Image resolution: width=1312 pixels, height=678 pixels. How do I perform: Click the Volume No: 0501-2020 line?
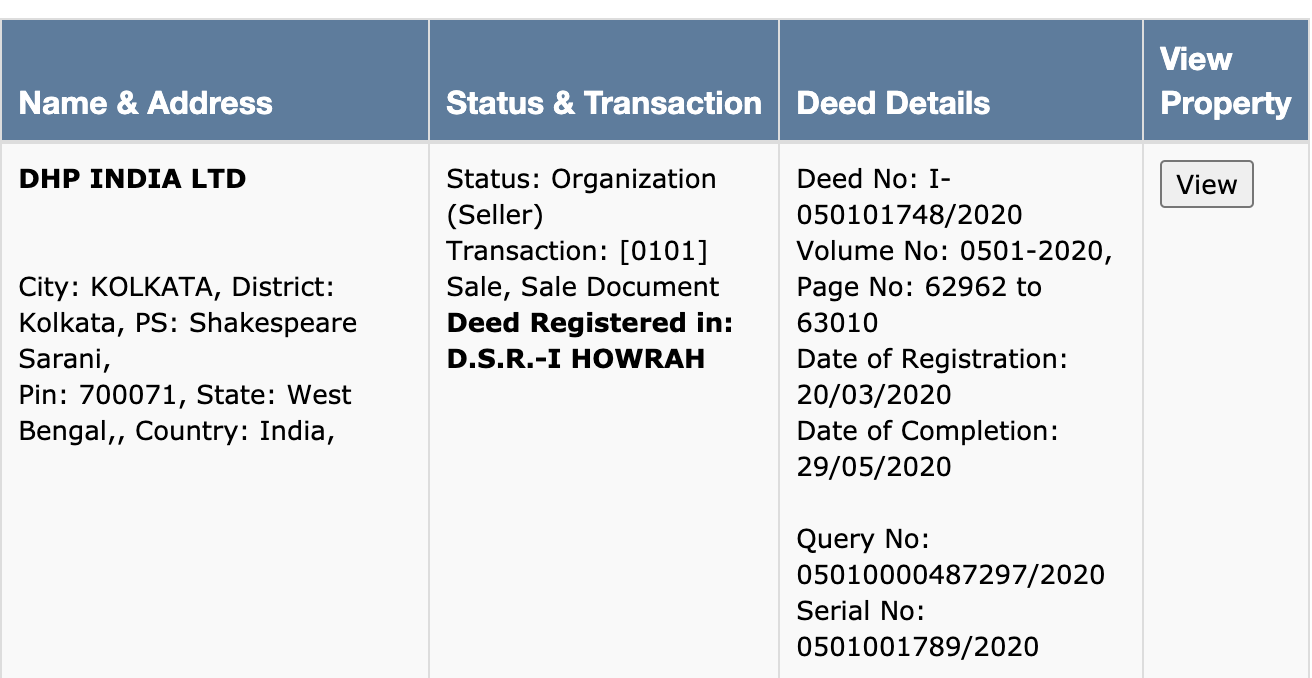953,251
